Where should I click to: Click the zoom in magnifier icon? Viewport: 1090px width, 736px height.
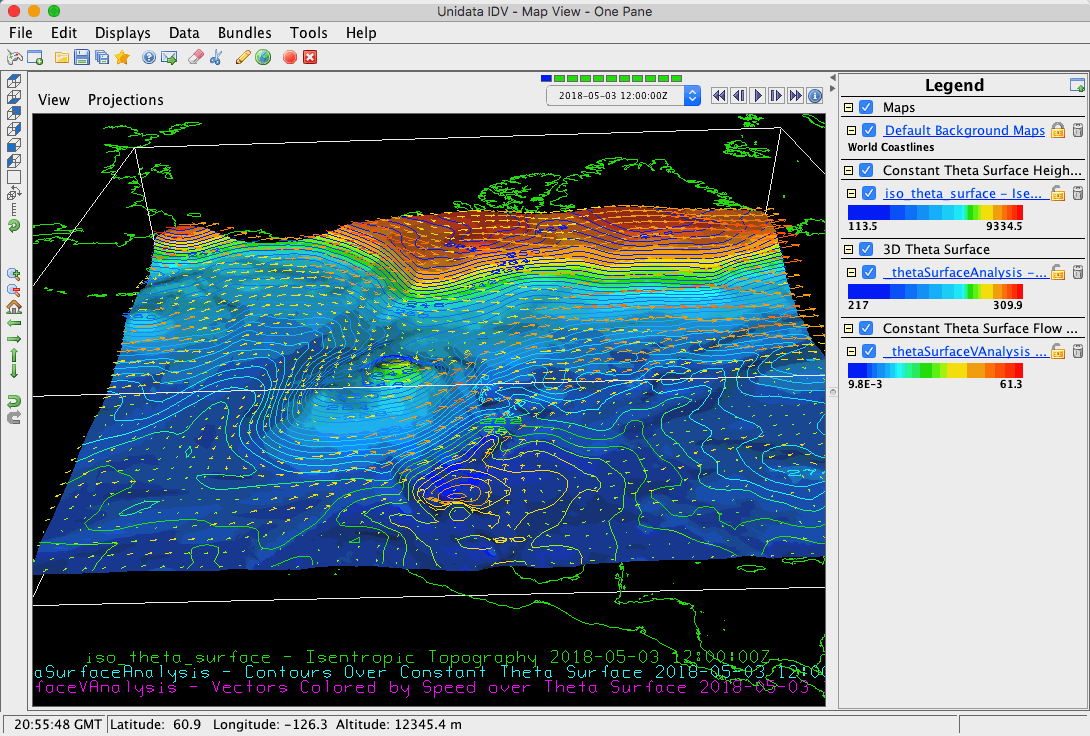[14, 273]
